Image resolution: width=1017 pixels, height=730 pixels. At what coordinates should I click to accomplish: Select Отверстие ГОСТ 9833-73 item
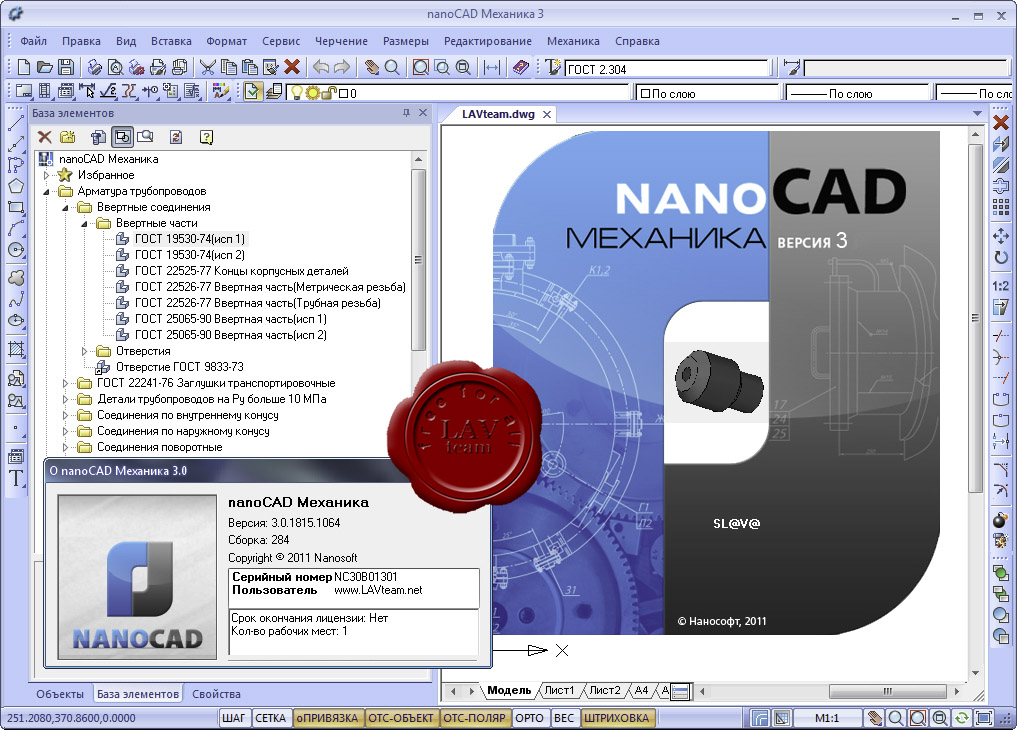point(180,367)
